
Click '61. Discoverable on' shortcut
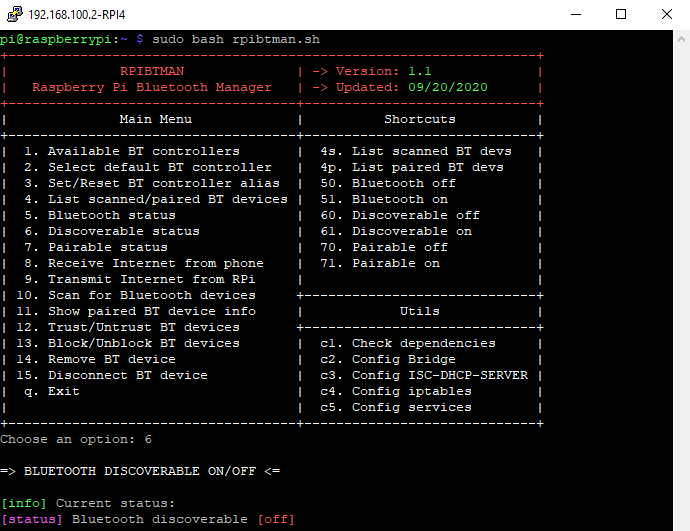pos(396,231)
